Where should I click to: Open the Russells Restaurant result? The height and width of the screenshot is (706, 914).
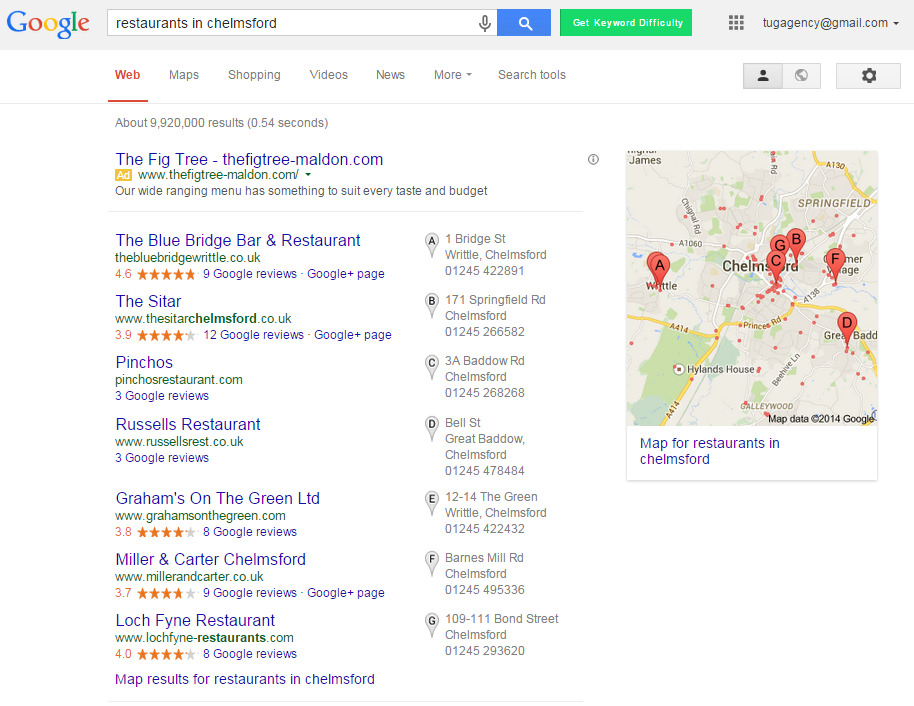pyautogui.click(x=188, y=424)
